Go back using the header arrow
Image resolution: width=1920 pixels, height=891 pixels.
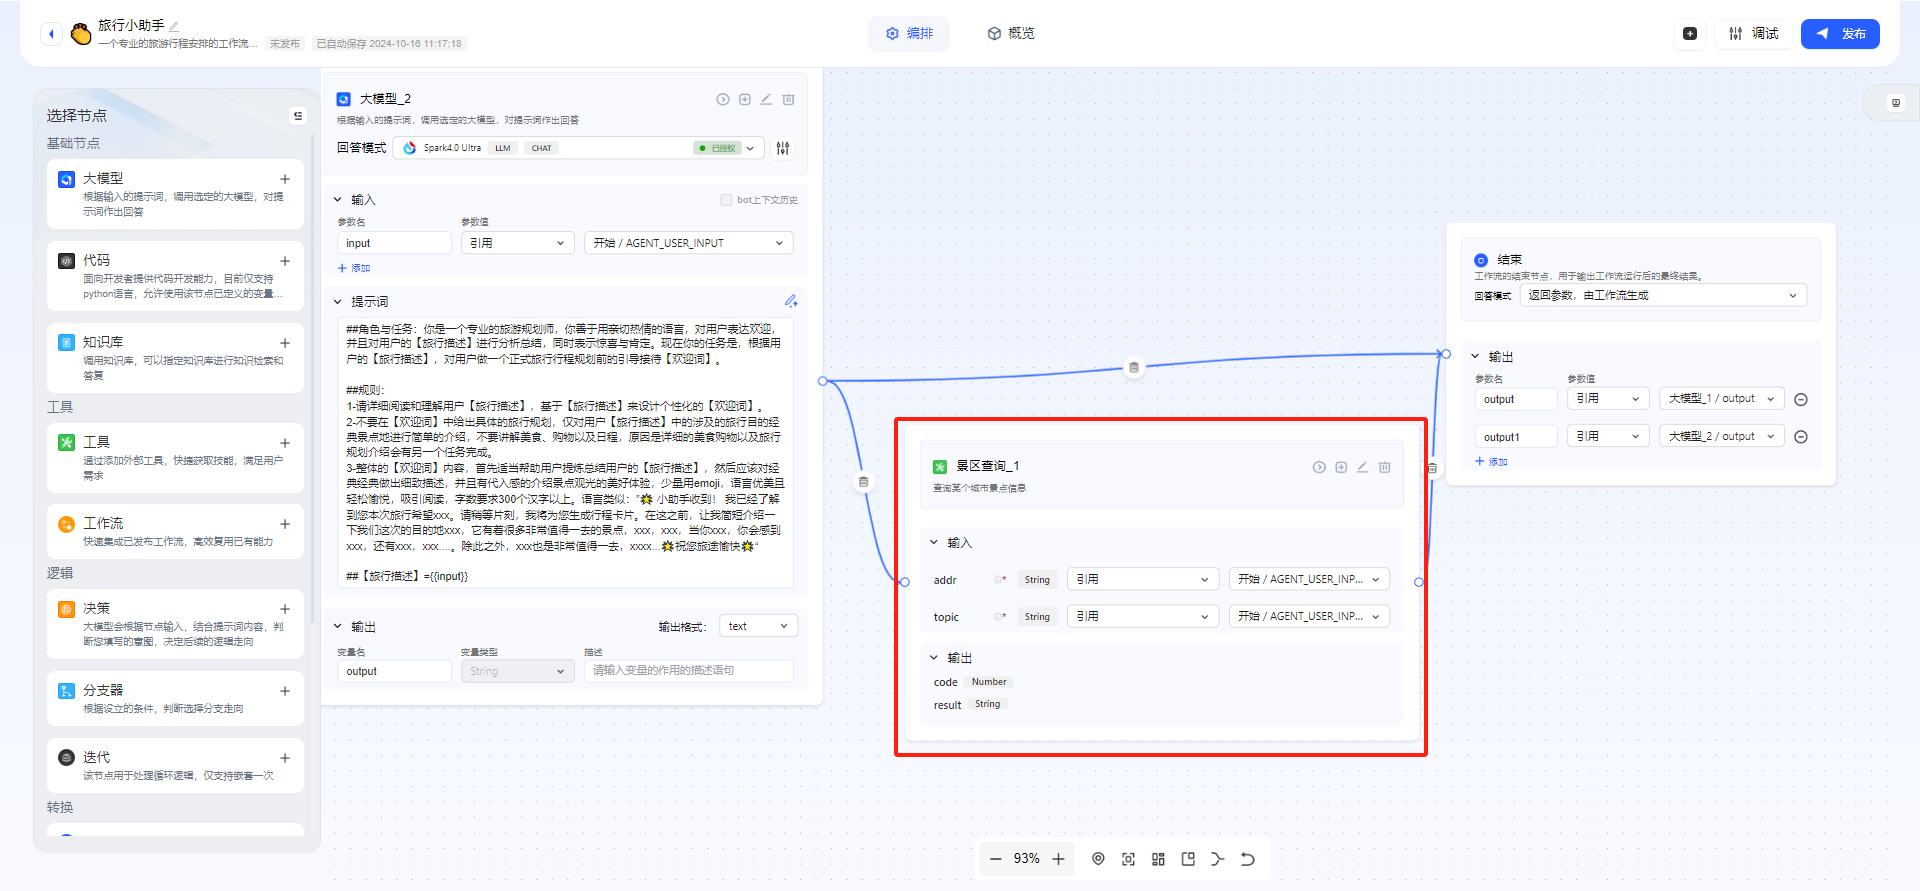pyautogui.click(x=51, y=34)
